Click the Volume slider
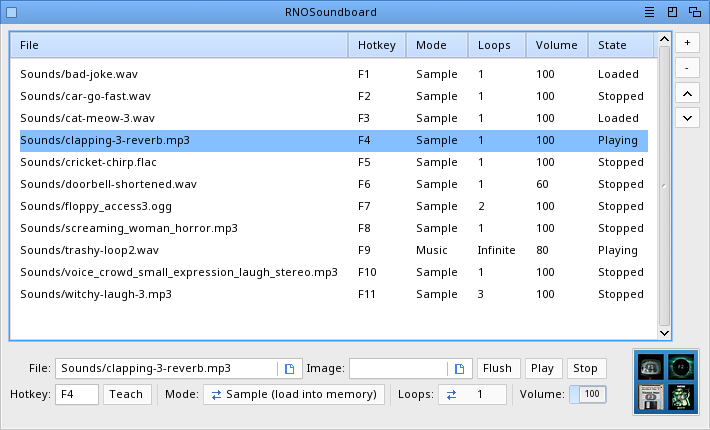Image resolution: width=710 pixels, height=430 pixels. (588, 394)
